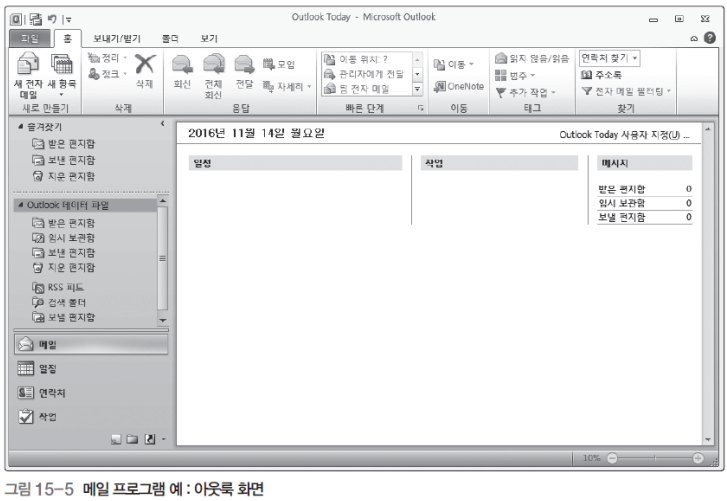
Task: Open 정크 junk dropdown
Action: pos(108,74)
